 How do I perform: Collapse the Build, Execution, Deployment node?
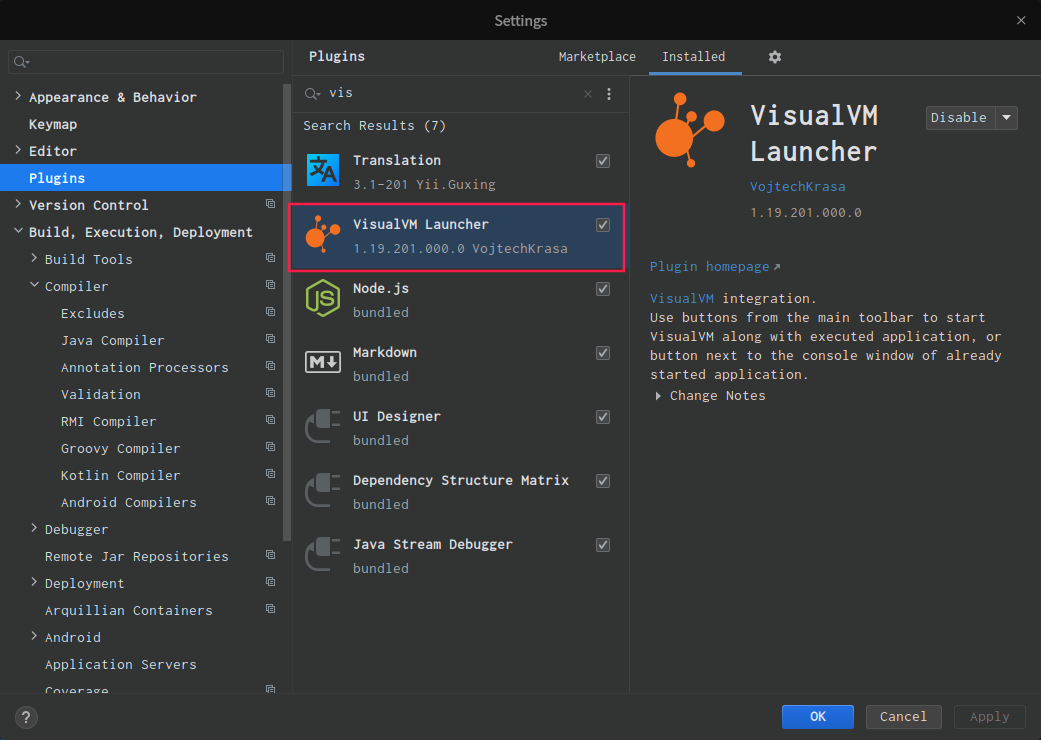[x=18, y=232]
